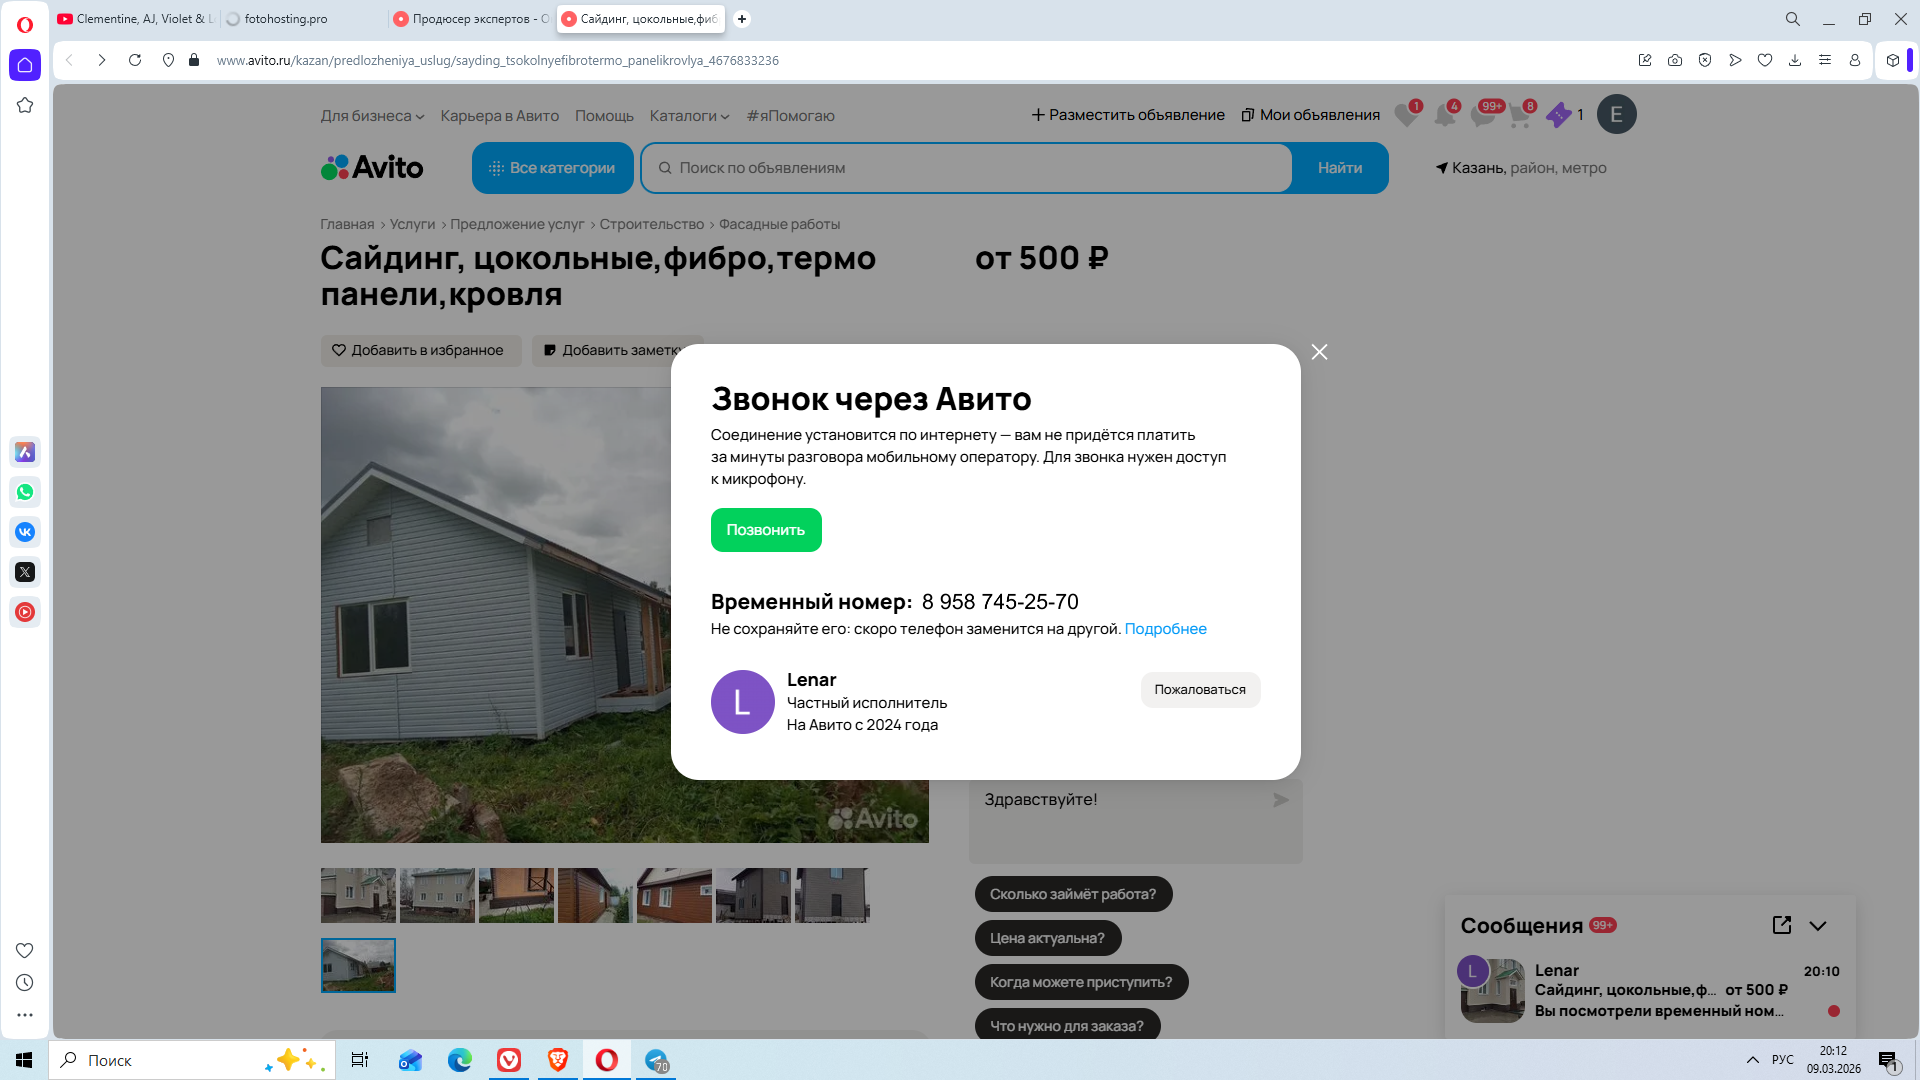Screen dimensions: 1920x1080
Task: Open the X (Twitter) sidebar panel
Action: 25,572
